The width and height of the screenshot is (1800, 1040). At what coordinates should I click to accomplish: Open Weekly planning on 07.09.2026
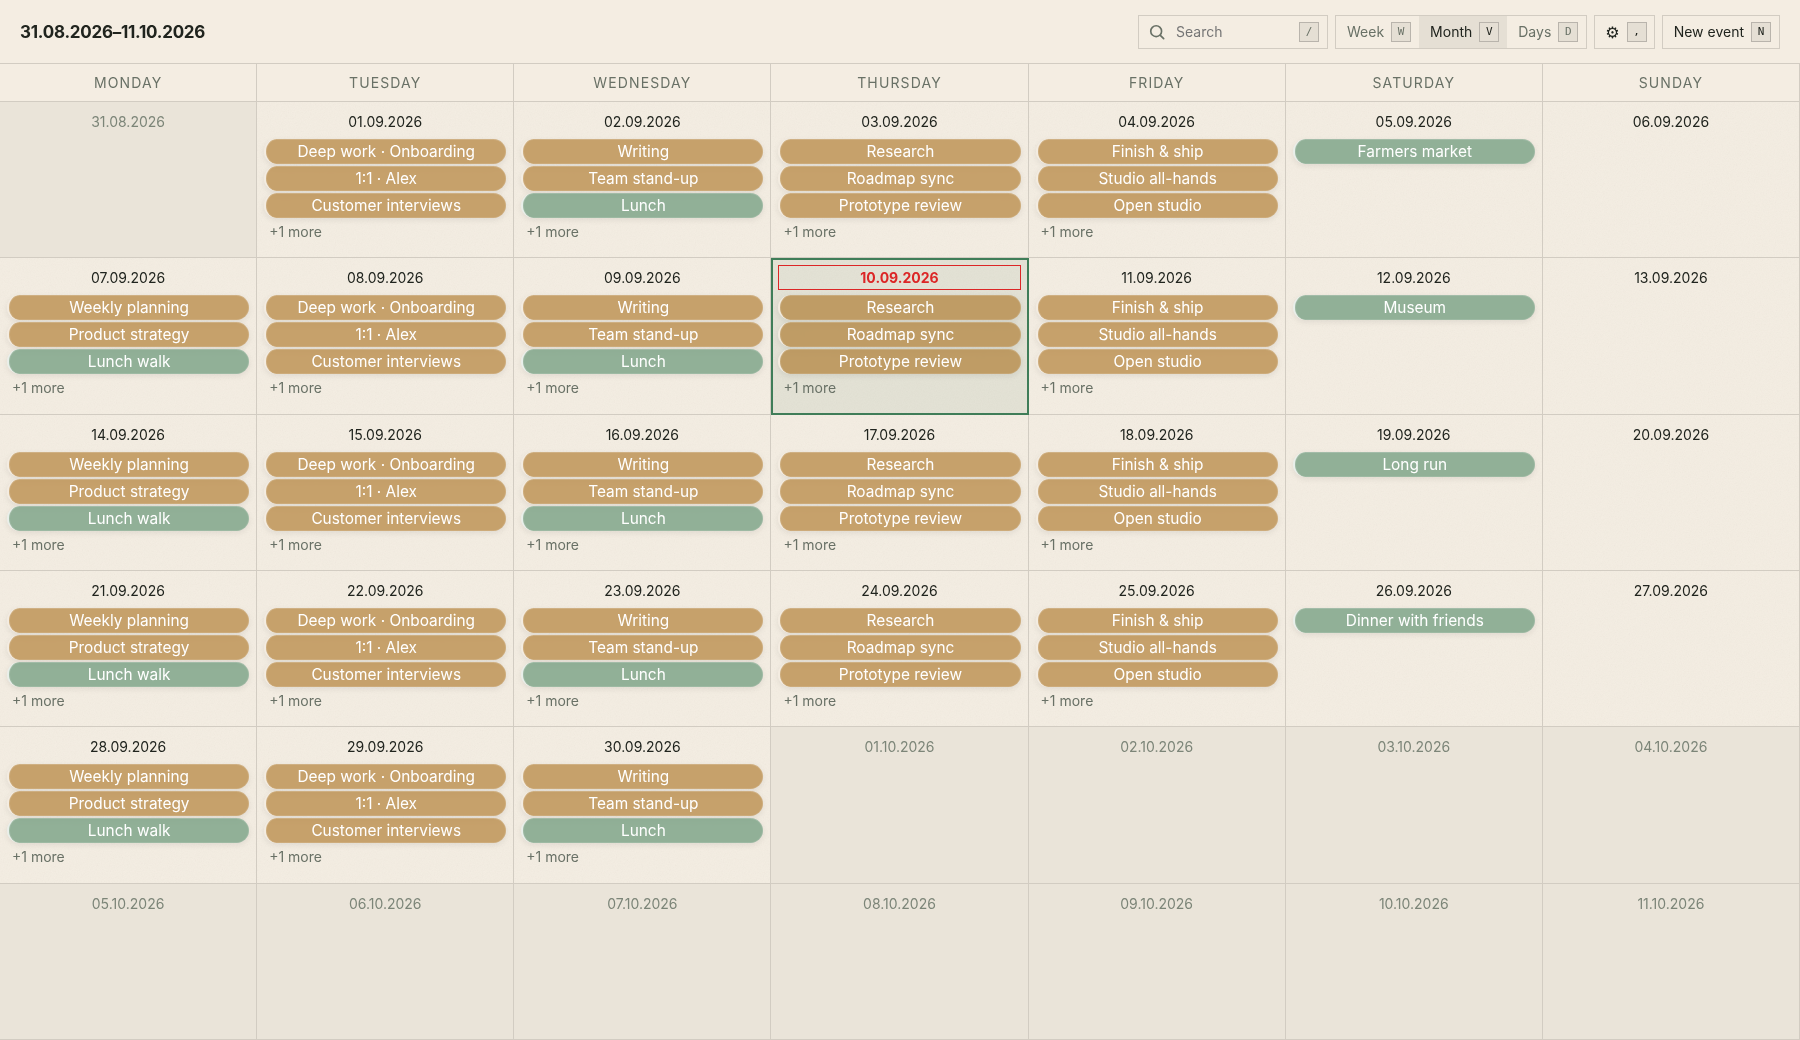coord(129,307)
